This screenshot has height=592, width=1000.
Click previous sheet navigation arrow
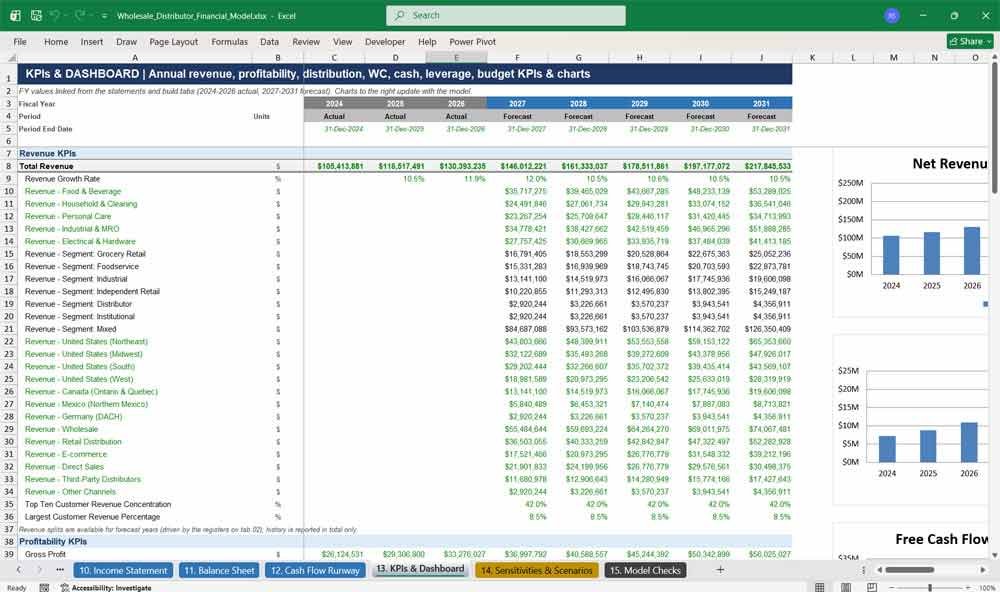[x=18, y=570]
